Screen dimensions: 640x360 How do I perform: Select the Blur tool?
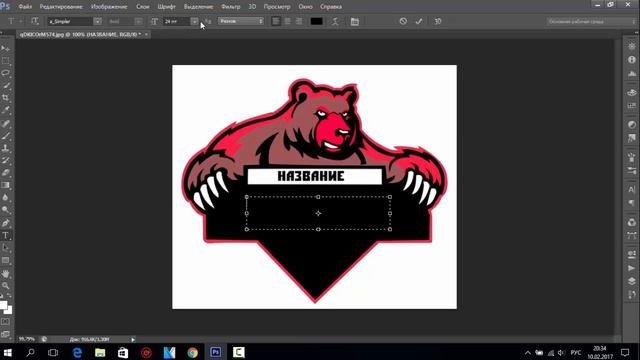pos(6,197)
